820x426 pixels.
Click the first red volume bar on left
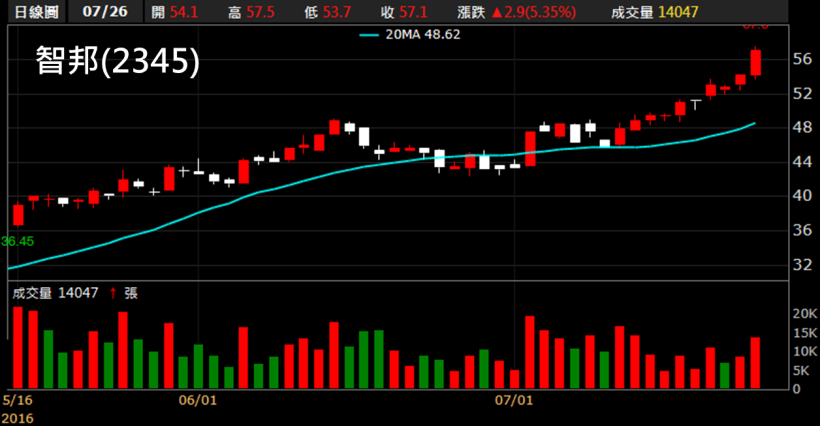(x=18, y=348)
